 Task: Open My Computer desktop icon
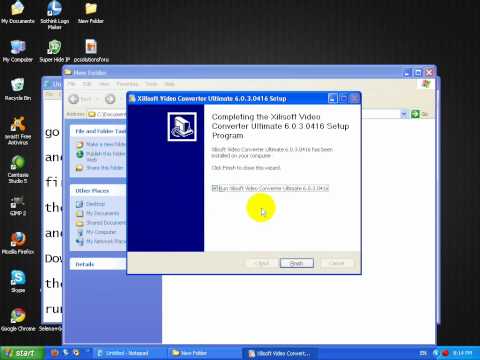click(x=18, y=52)
